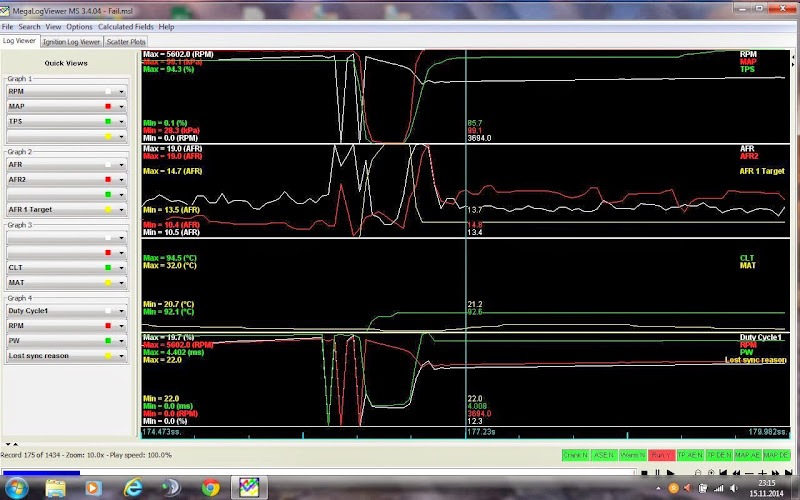Jump to the end of the log
Image resolution: width=800 pixels, height=500 pixels.
tap(789, 473)
